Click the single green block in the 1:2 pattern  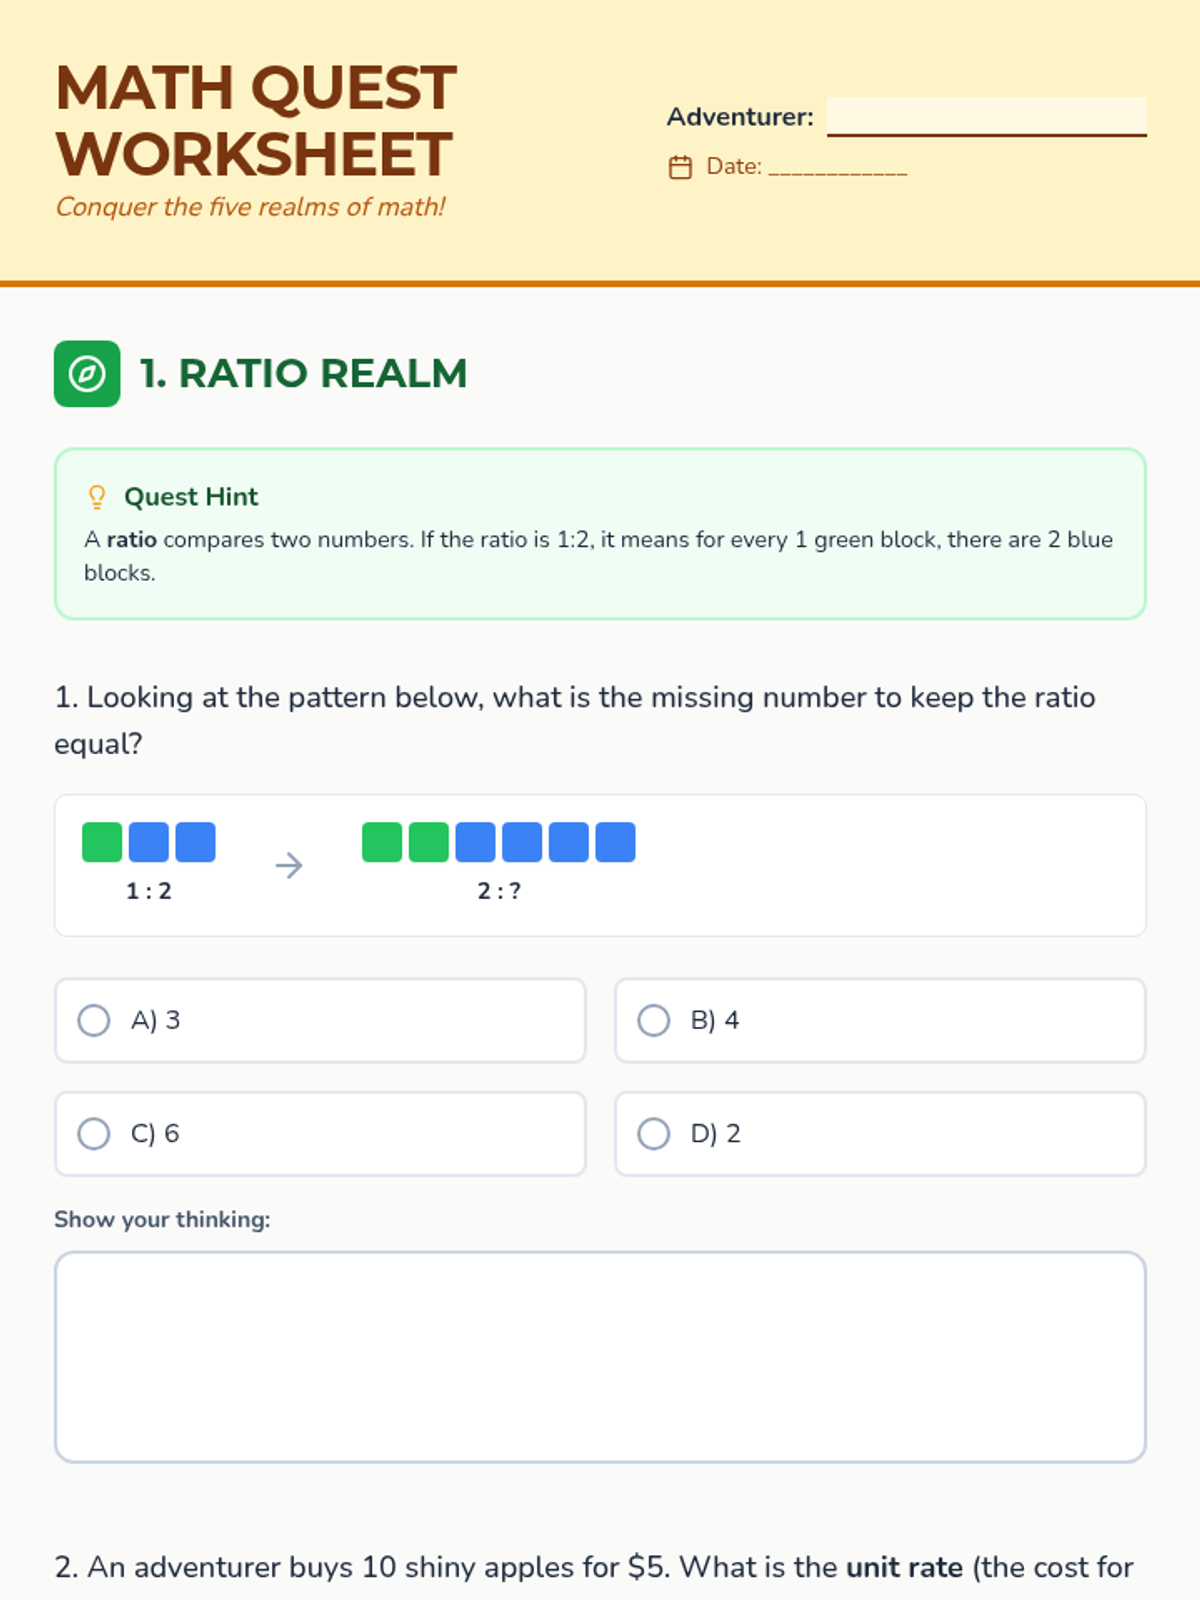(102, 842)
